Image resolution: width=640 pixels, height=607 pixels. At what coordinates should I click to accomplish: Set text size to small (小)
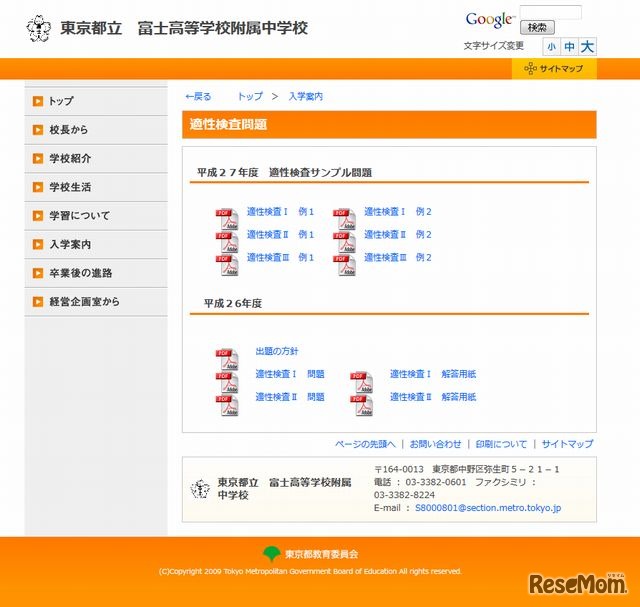(552, 47)
